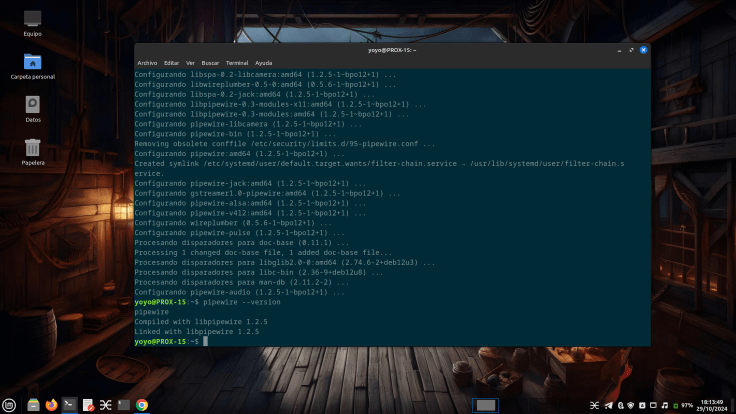This screenshot has width=736, height=414.
Task: Expand the Terminal menu
Action: pyautogui.click(x=237, y=62)
